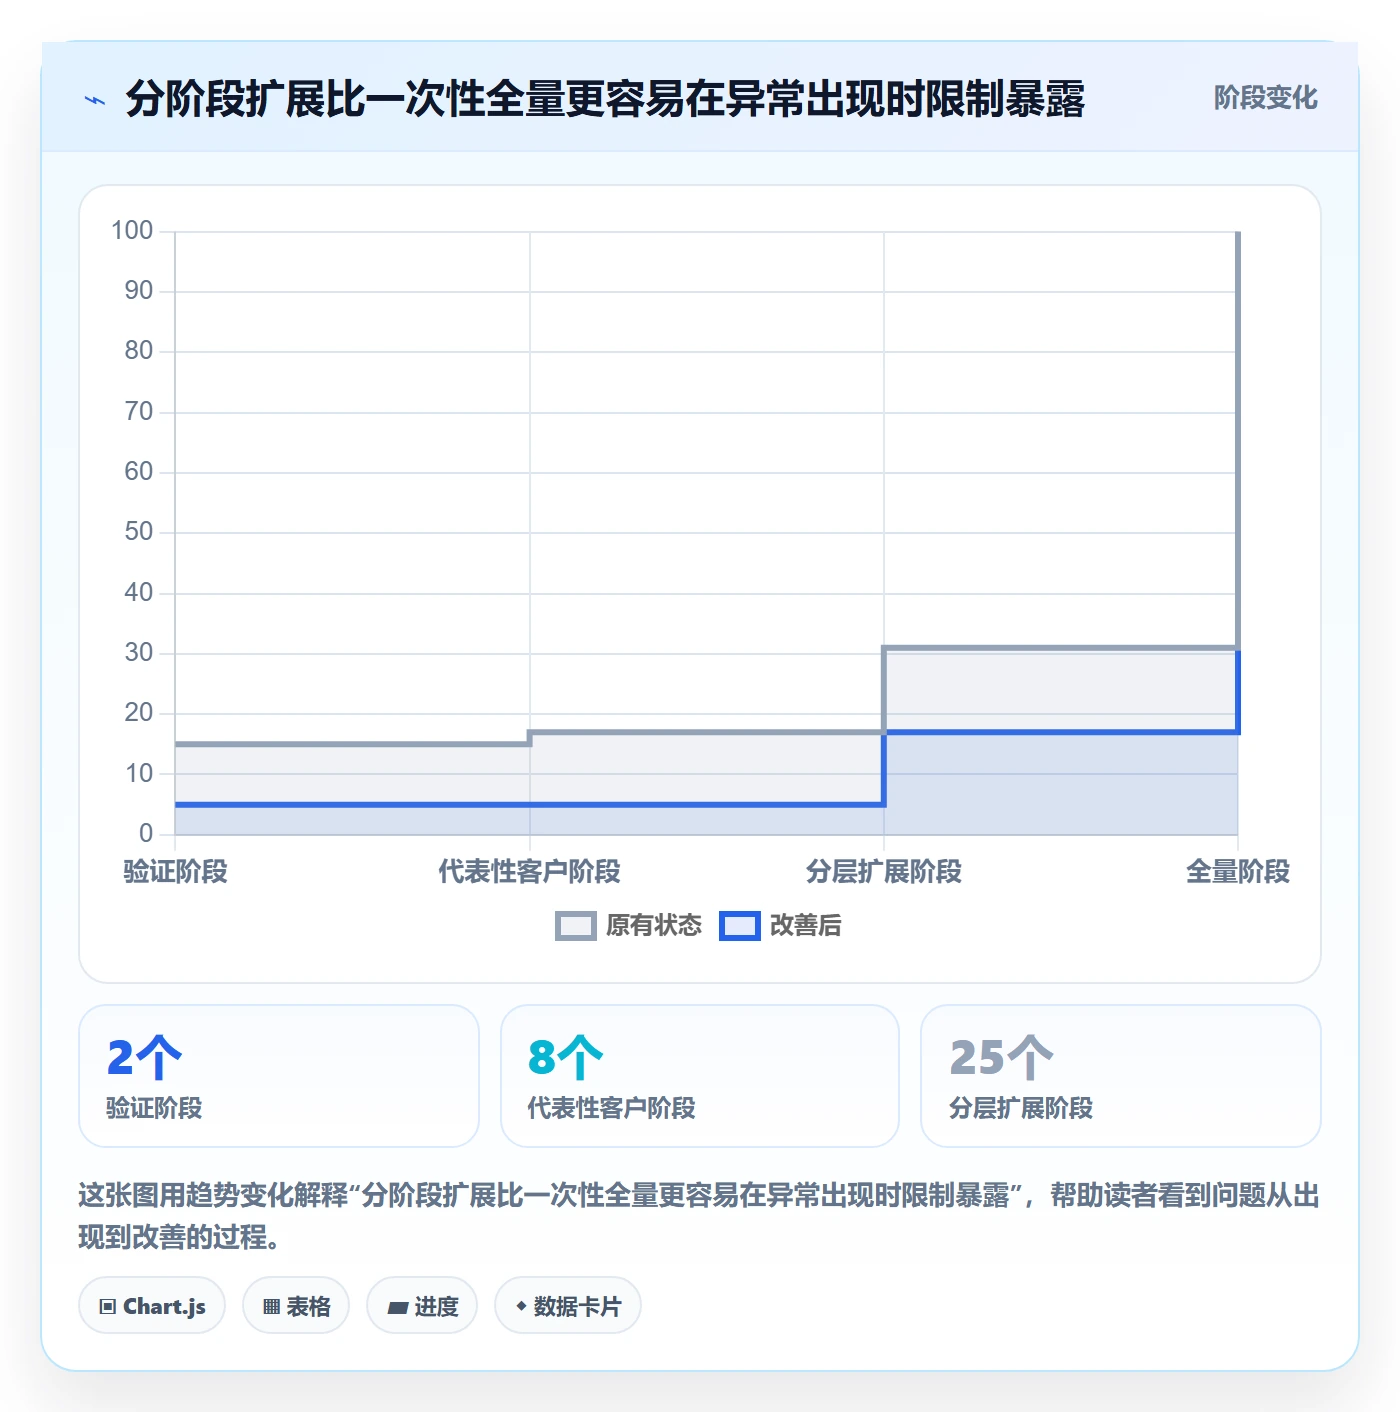Select the 进度 tag chip
The height and width of the screenshot is (1412, 1400).
point(422,1306)
